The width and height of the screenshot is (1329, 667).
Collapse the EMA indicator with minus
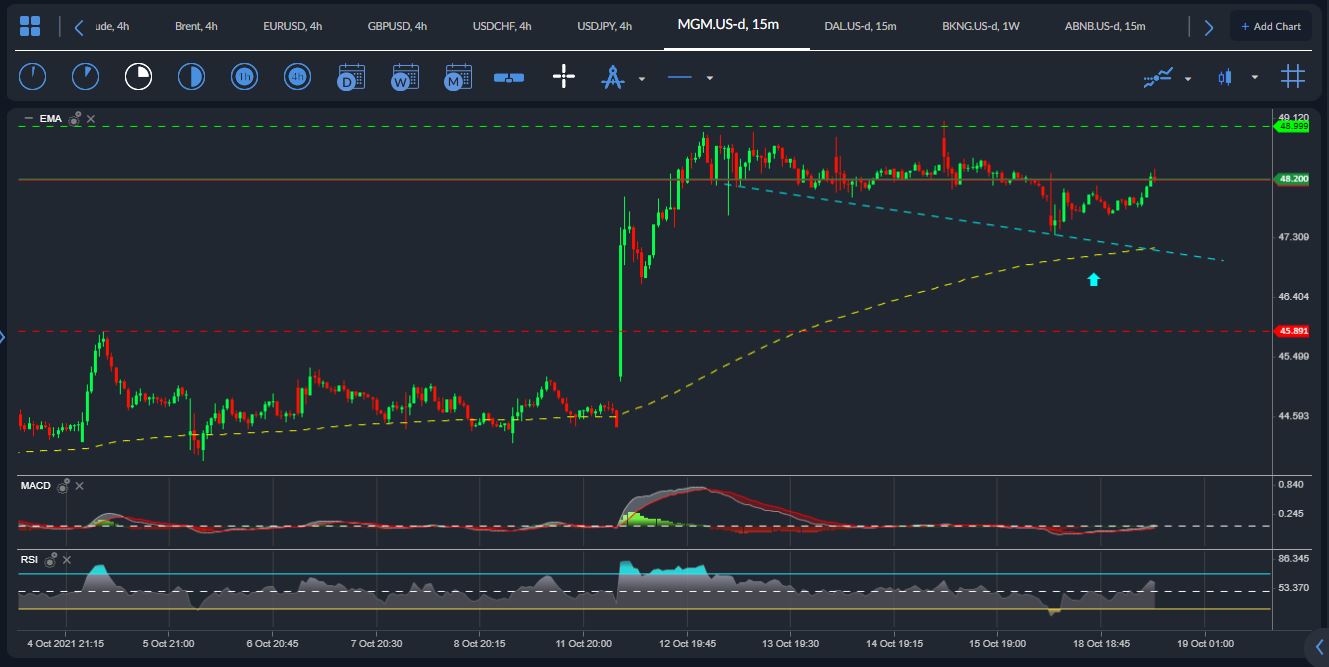29,118
